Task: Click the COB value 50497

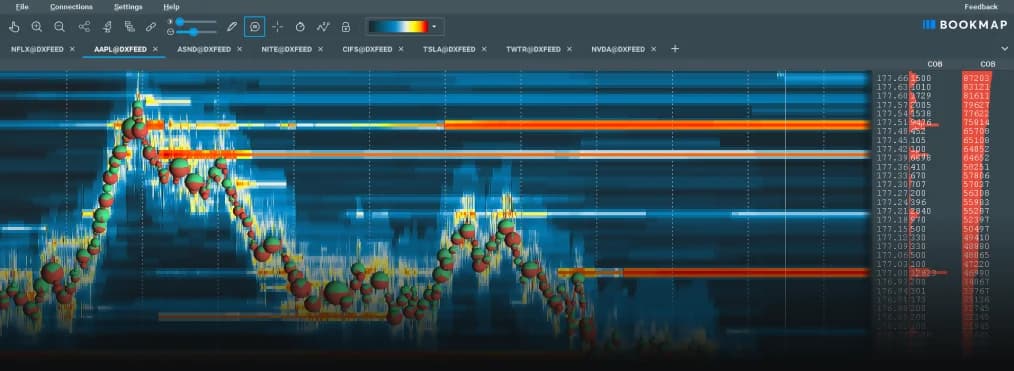Action: pyautogui.click(x=976, y=229)
